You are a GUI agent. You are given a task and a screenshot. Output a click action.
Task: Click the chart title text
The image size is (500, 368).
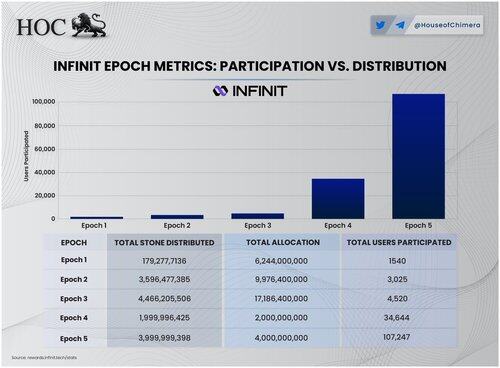[x=250, y=66]
